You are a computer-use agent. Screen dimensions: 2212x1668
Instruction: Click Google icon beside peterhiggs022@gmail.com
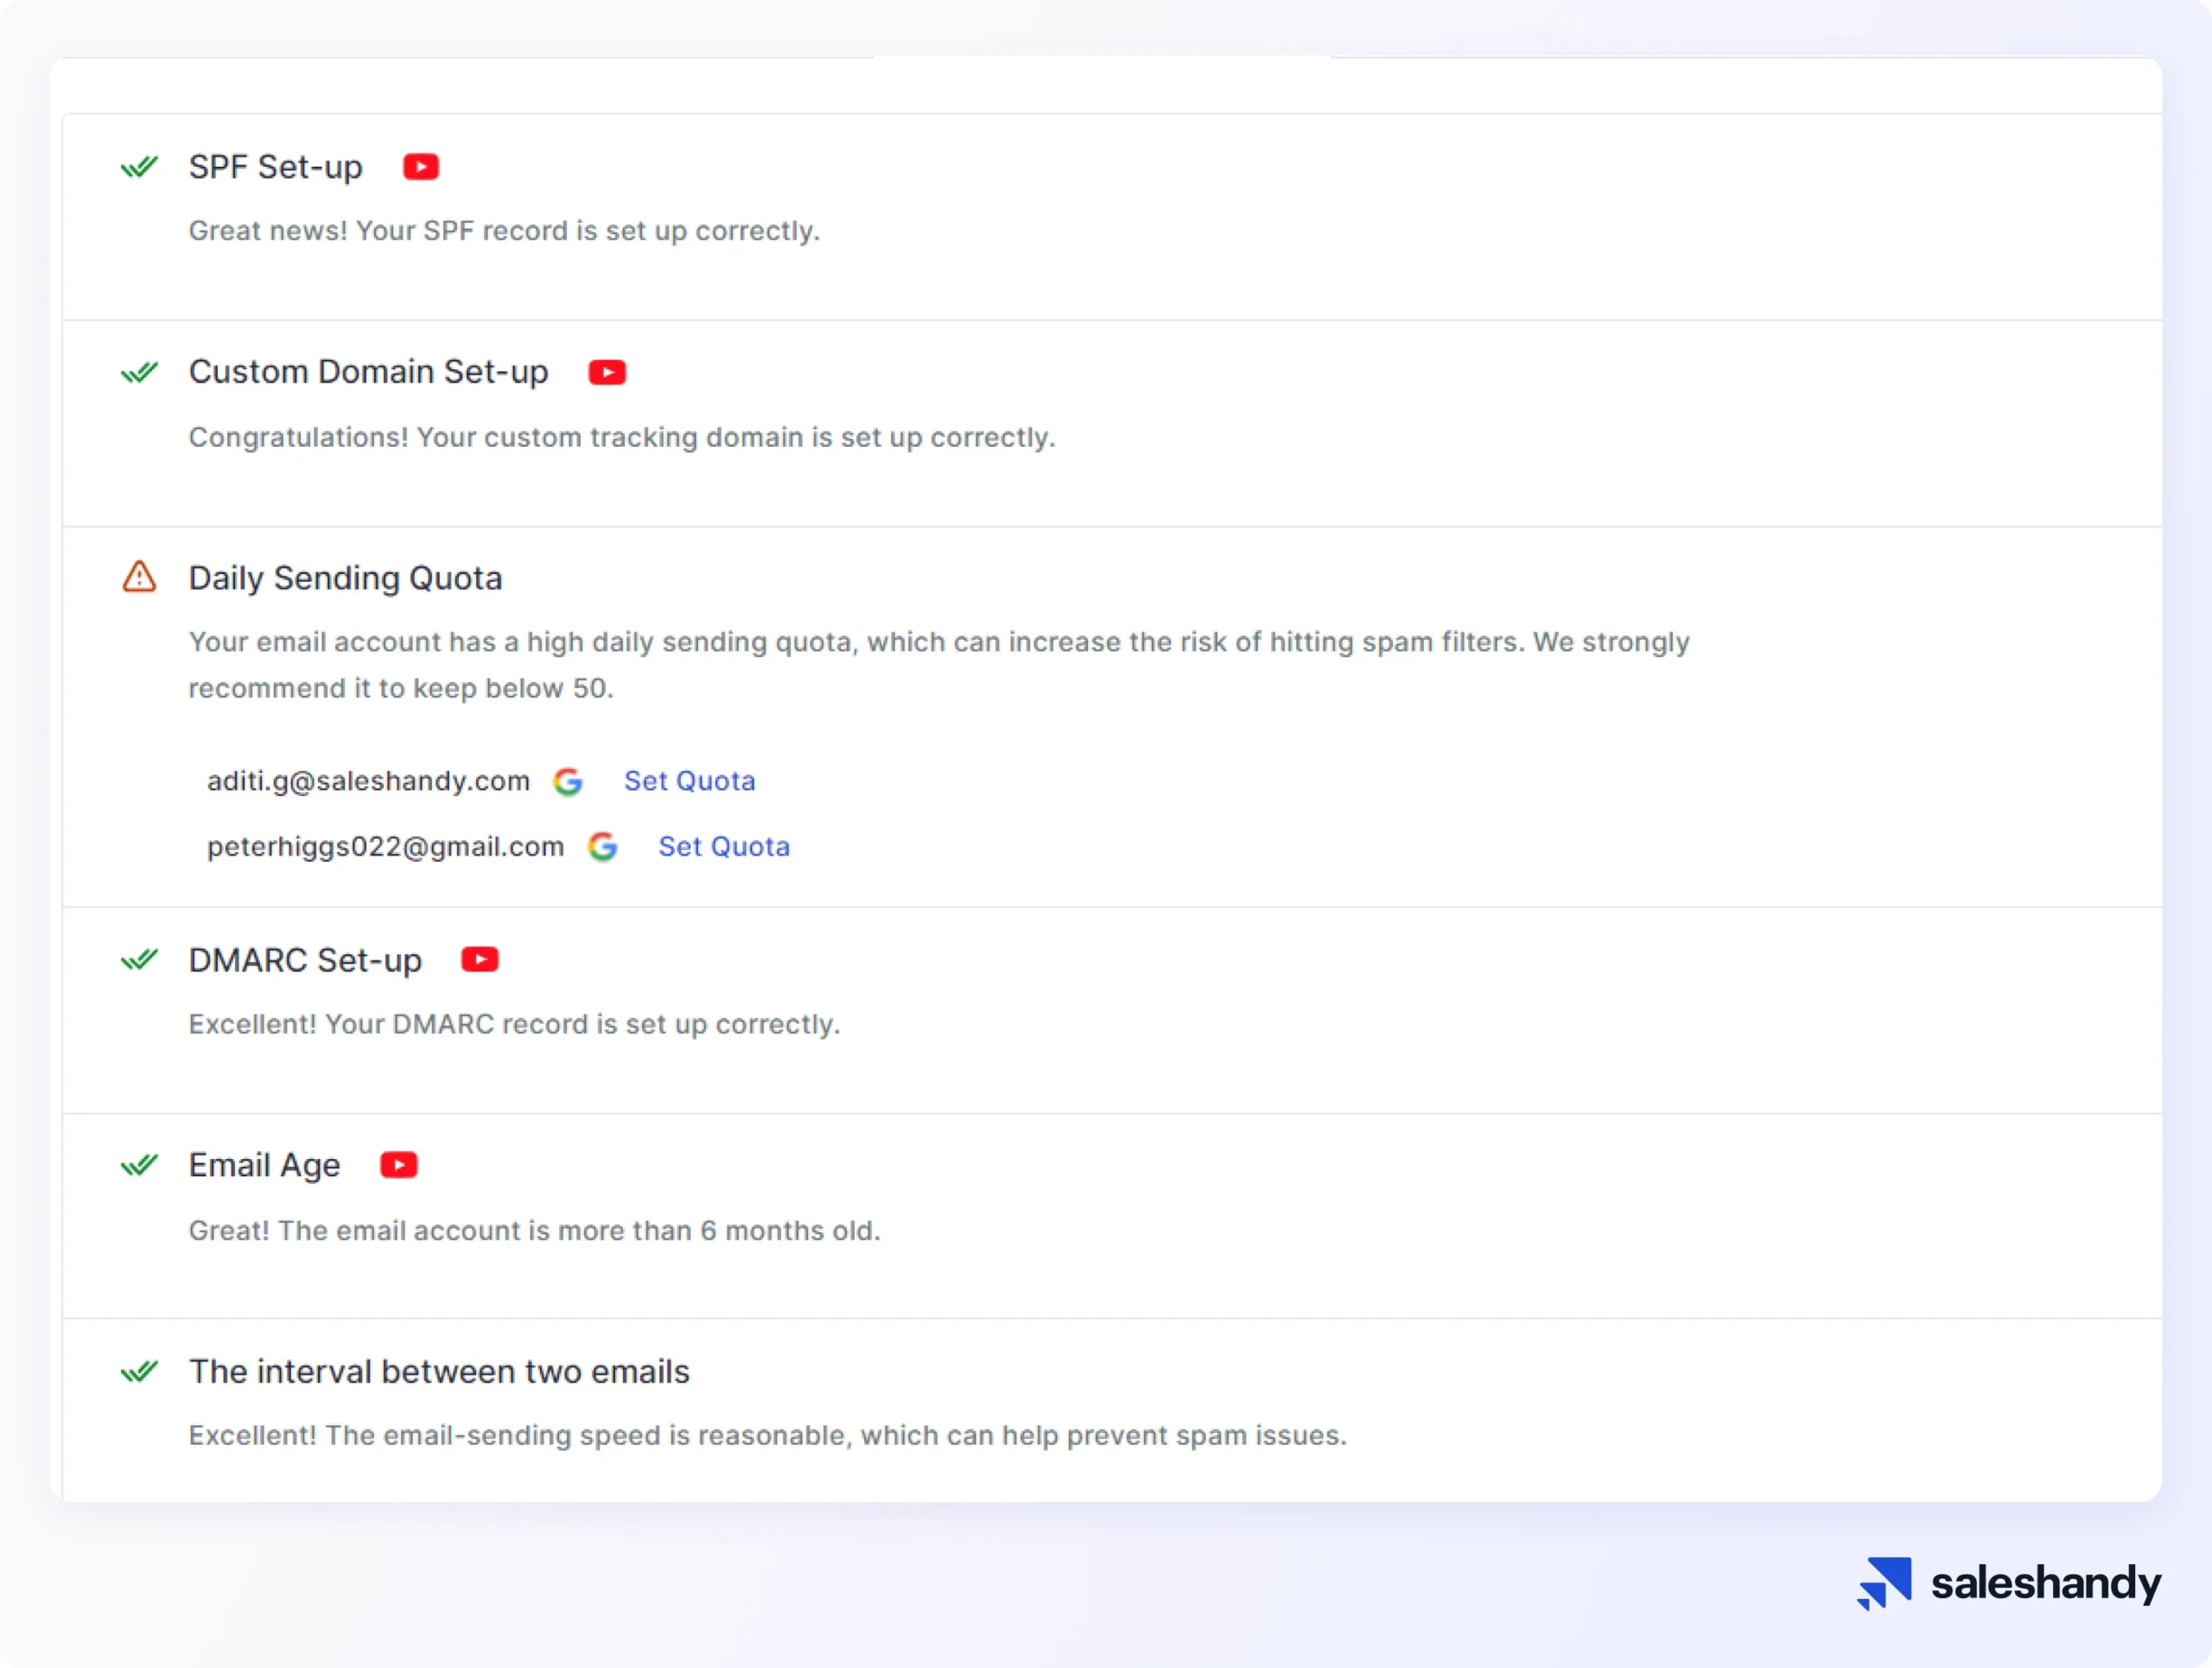[x=602, y=847]
